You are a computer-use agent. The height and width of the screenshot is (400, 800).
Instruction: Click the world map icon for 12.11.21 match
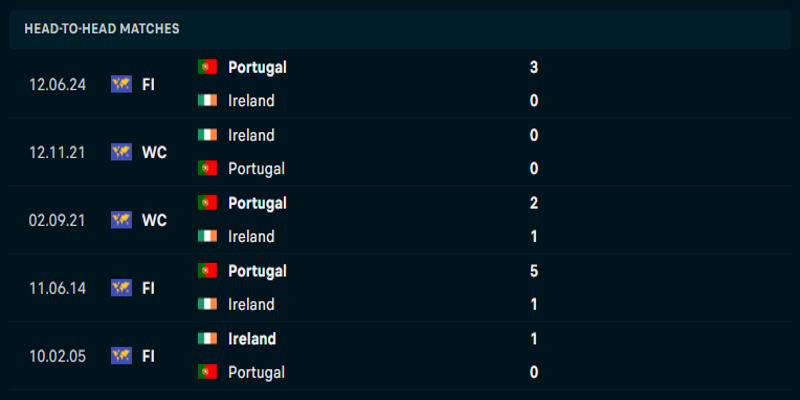coord(121,152)
